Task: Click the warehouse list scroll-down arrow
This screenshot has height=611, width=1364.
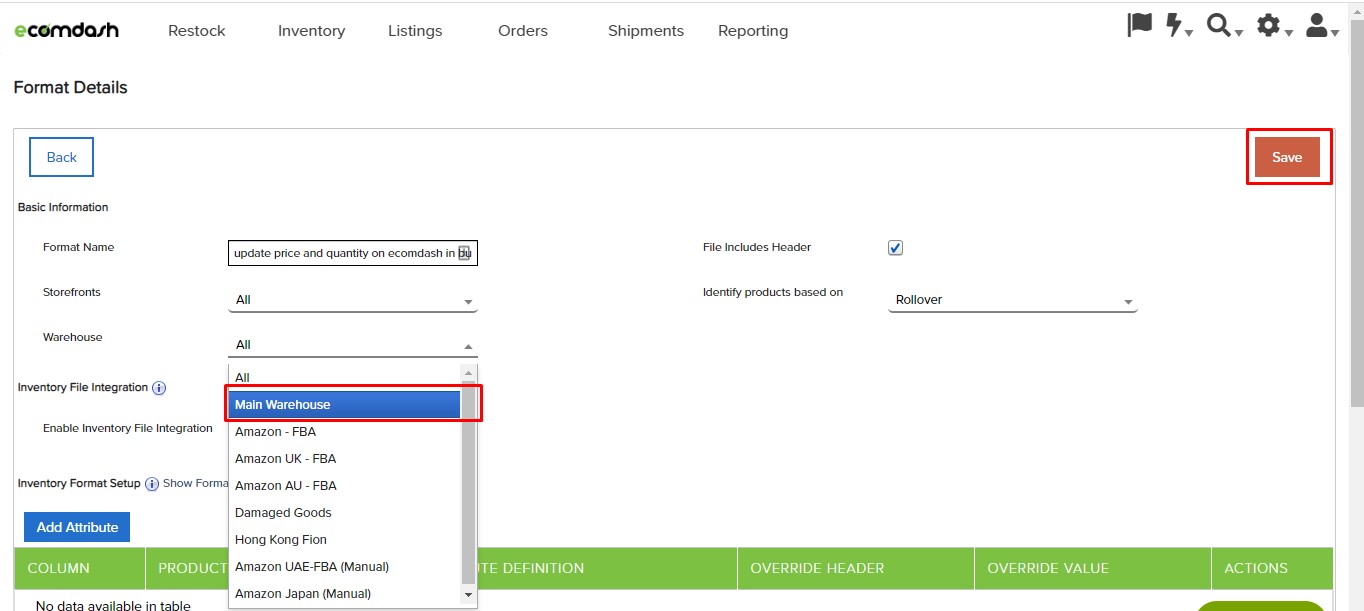Action: pos(468,594)
